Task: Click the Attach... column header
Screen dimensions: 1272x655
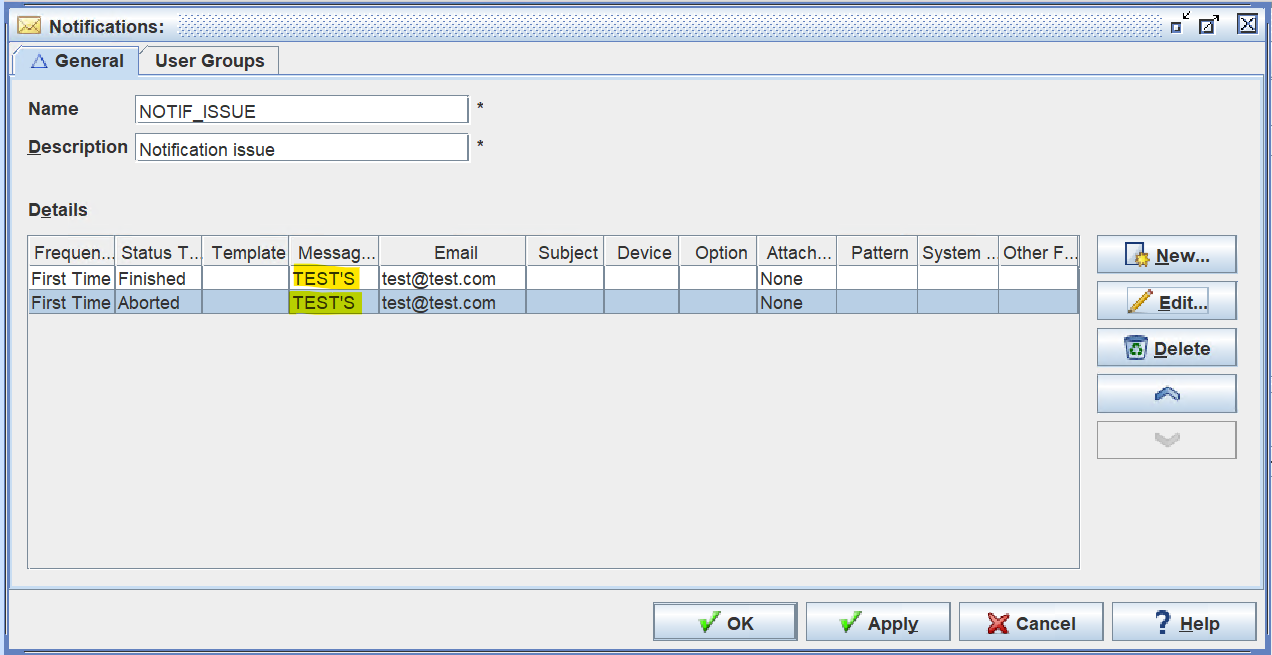Action: click(x=797, y=252)
